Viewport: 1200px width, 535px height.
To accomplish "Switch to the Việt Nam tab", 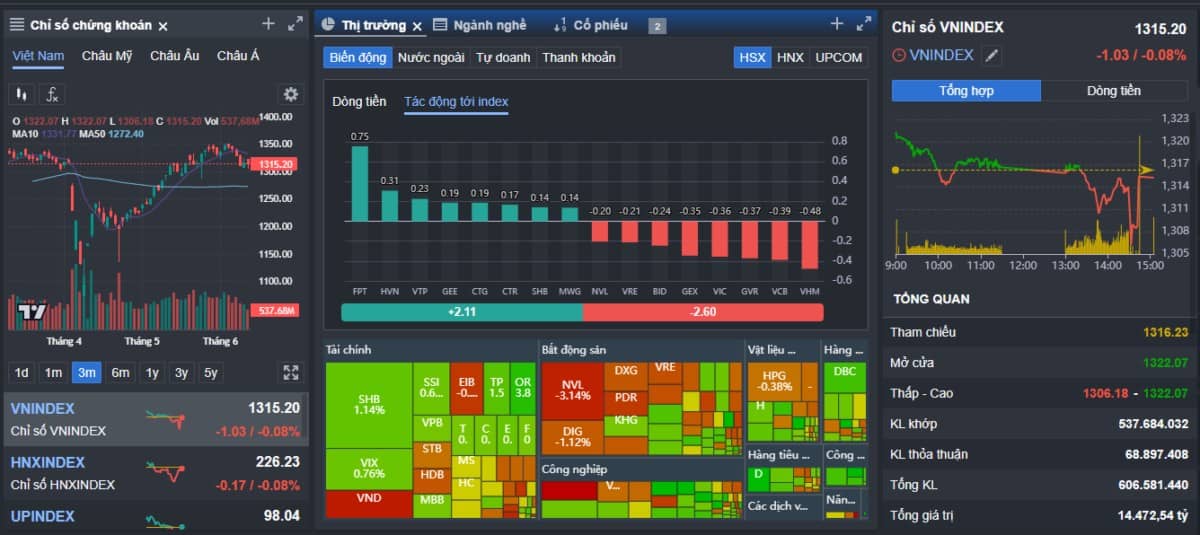I will tap(38, 56).
